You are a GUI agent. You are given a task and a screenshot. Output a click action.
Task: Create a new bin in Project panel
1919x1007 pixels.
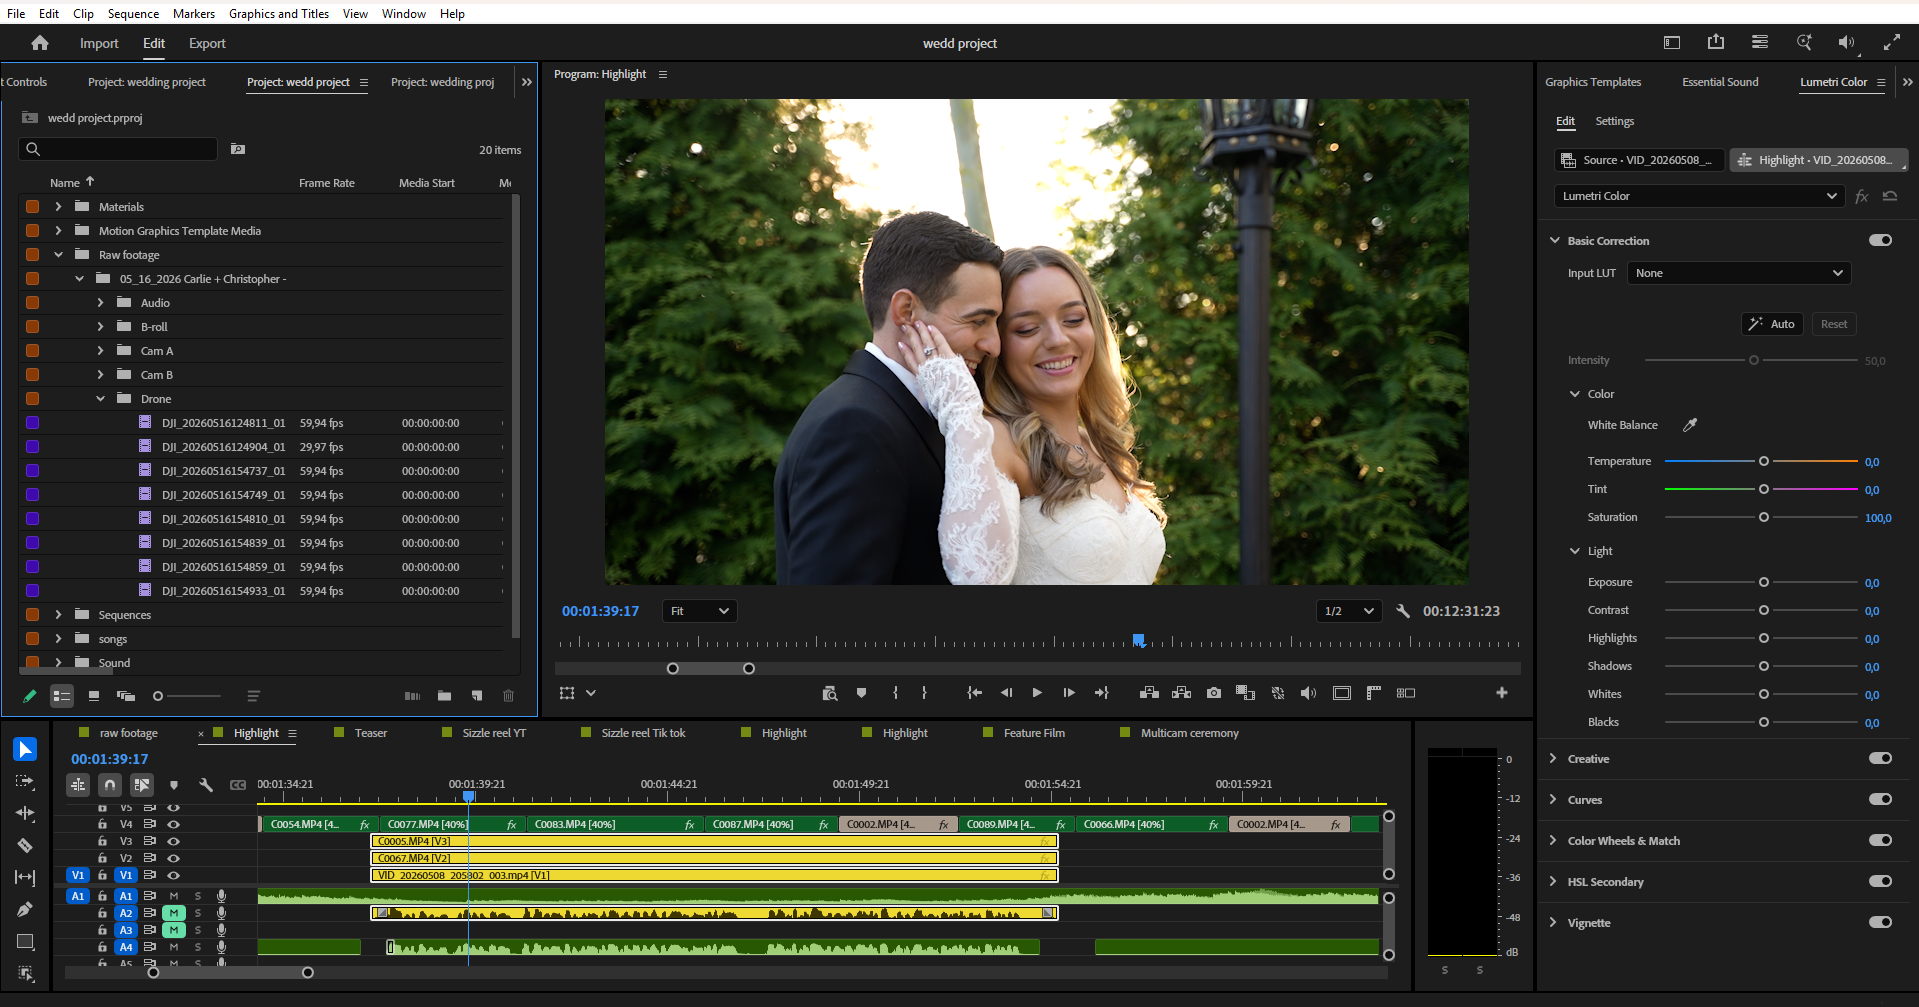444,696
